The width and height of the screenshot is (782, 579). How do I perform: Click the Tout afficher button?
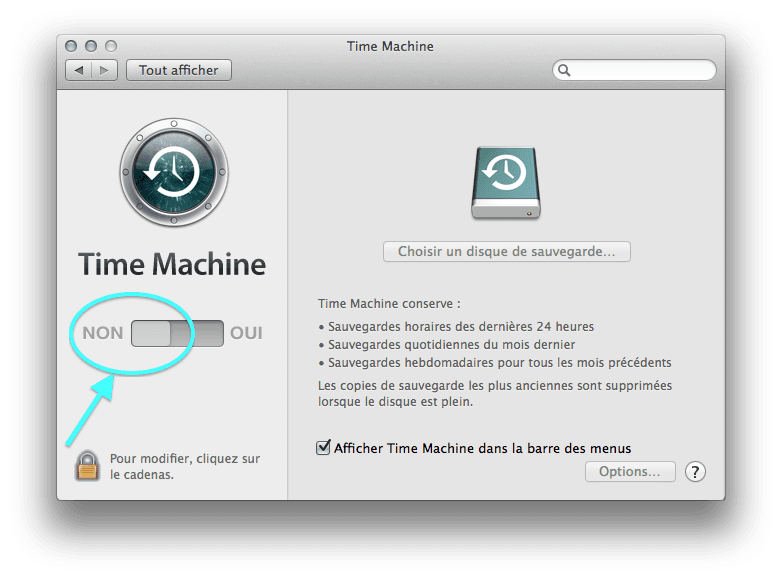click(179, 70)
